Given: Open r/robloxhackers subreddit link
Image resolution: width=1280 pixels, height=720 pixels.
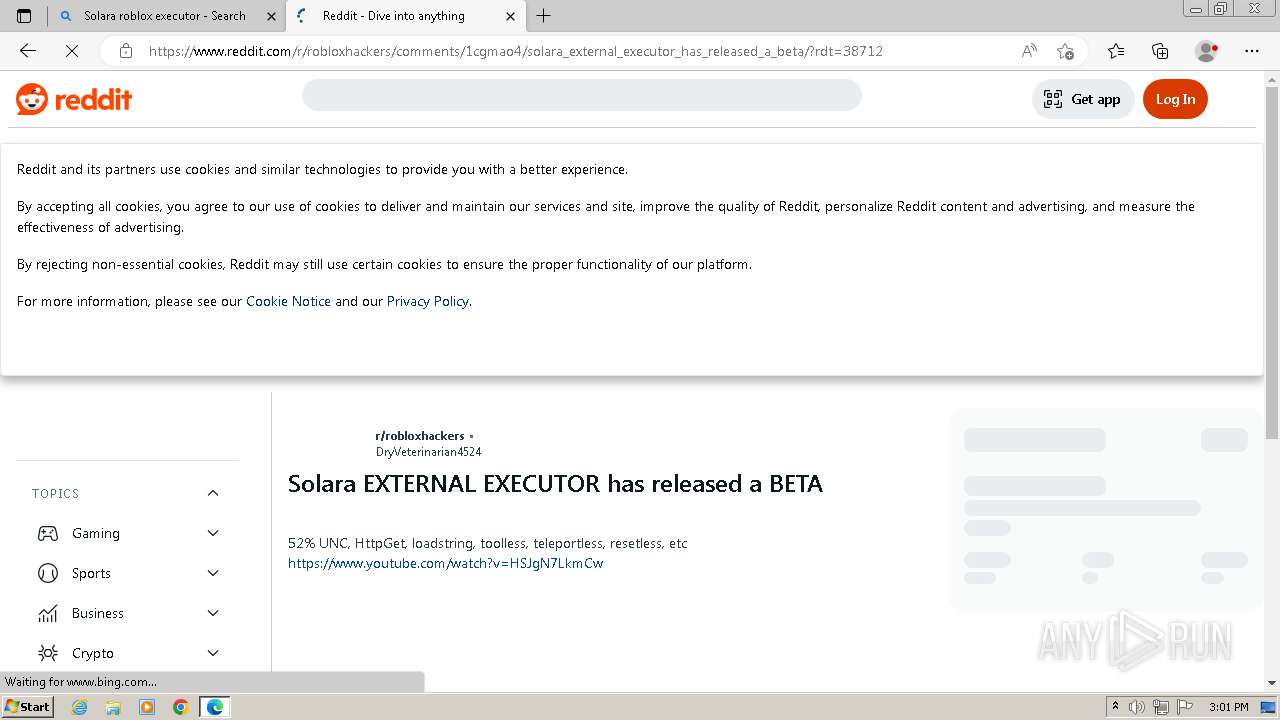Looking at the screenshot, I should (x=420, y=436).
